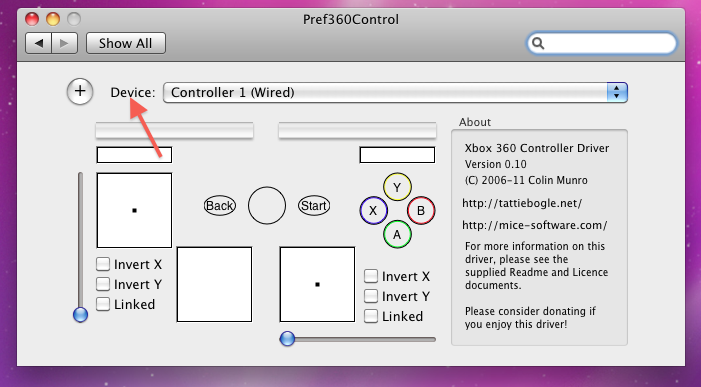This screenshot has height=387, width=701.
Task: Click the yellow Y button indicator
Action: [x=397, y=187]
